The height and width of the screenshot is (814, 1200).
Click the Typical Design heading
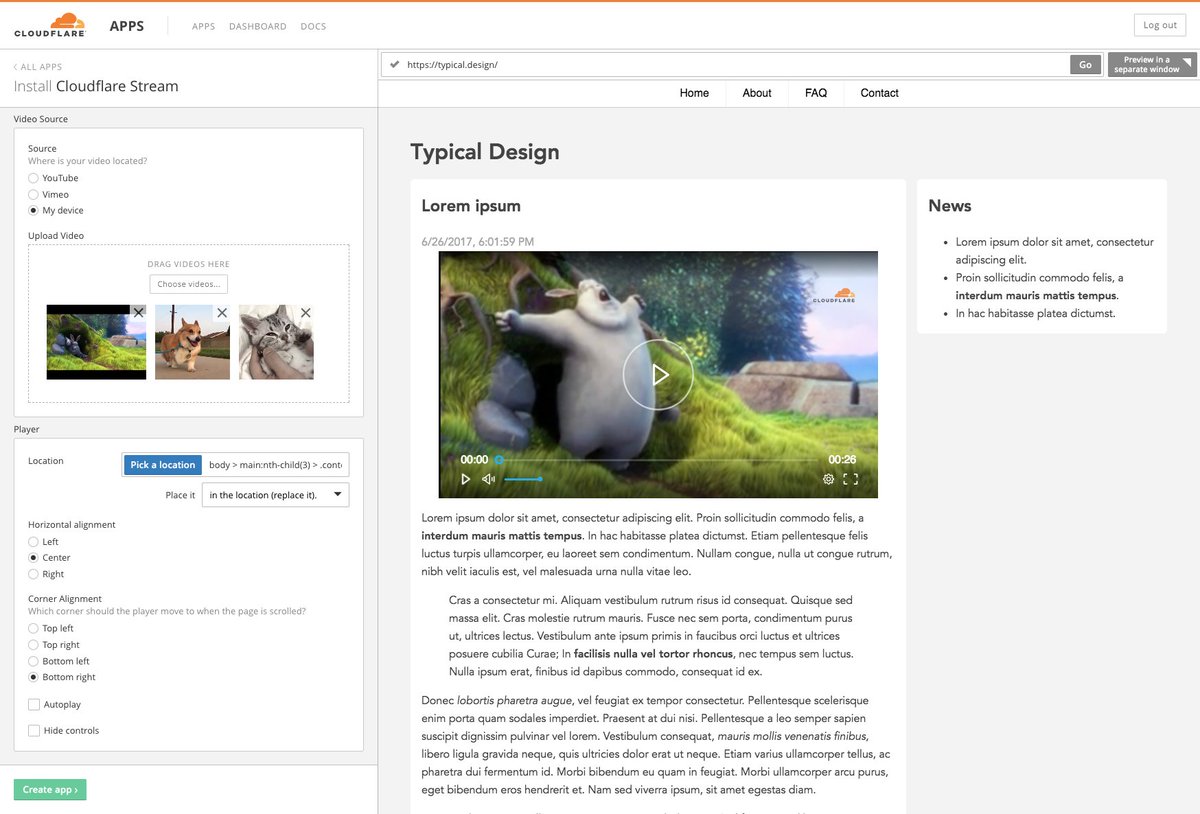tap(485, 152)
